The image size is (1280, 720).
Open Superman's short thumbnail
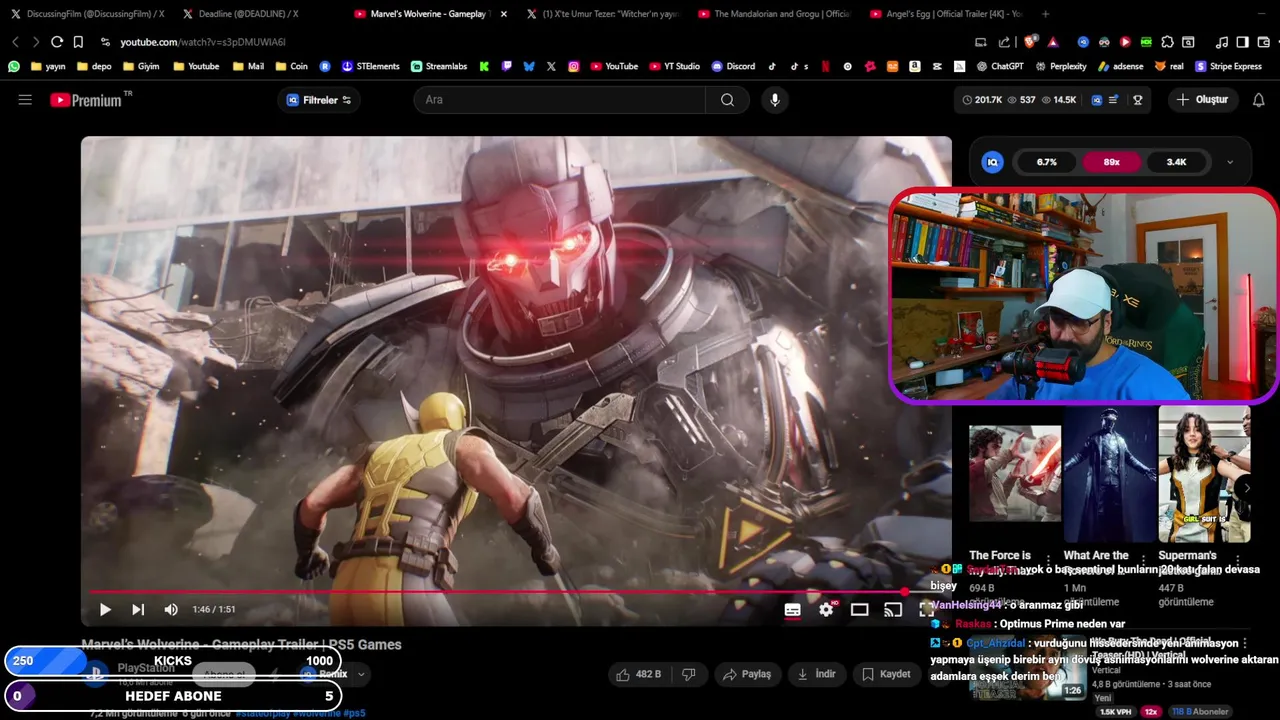(1204, 474)
